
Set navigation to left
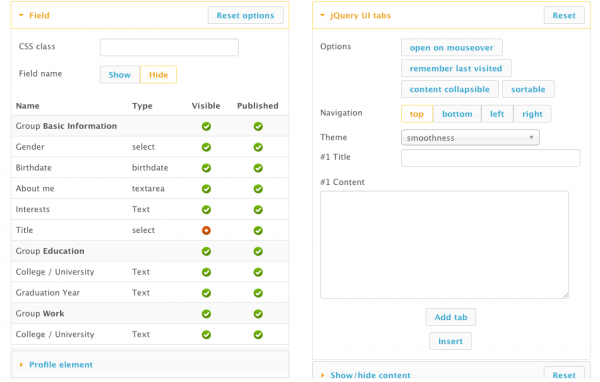pyautogui.click(x=497, y=114)
